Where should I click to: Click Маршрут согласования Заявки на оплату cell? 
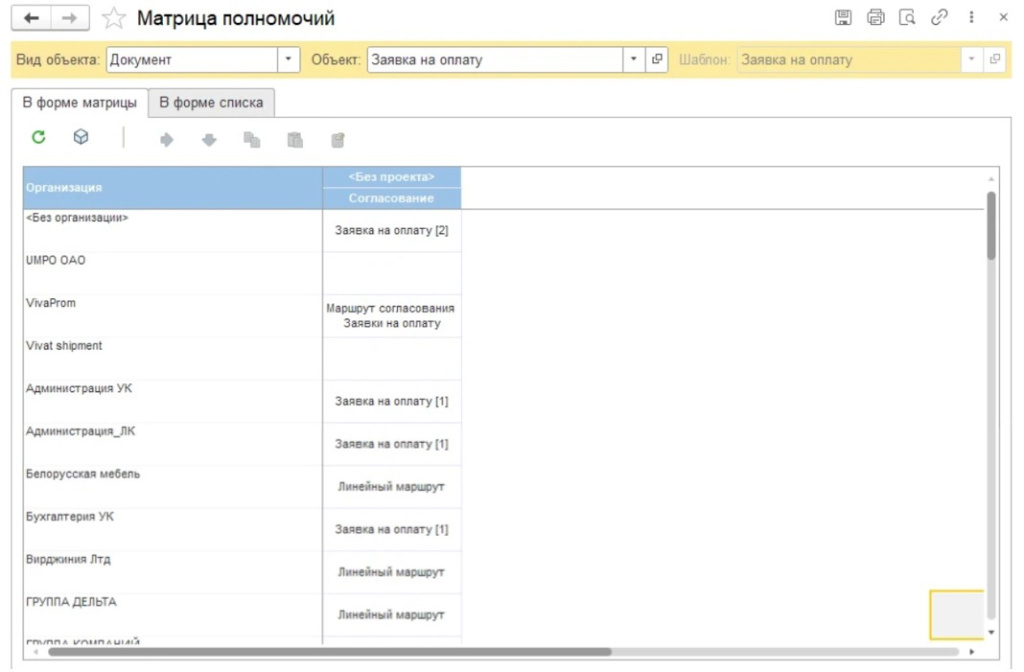pyautogui.click(x=391, y=316)
